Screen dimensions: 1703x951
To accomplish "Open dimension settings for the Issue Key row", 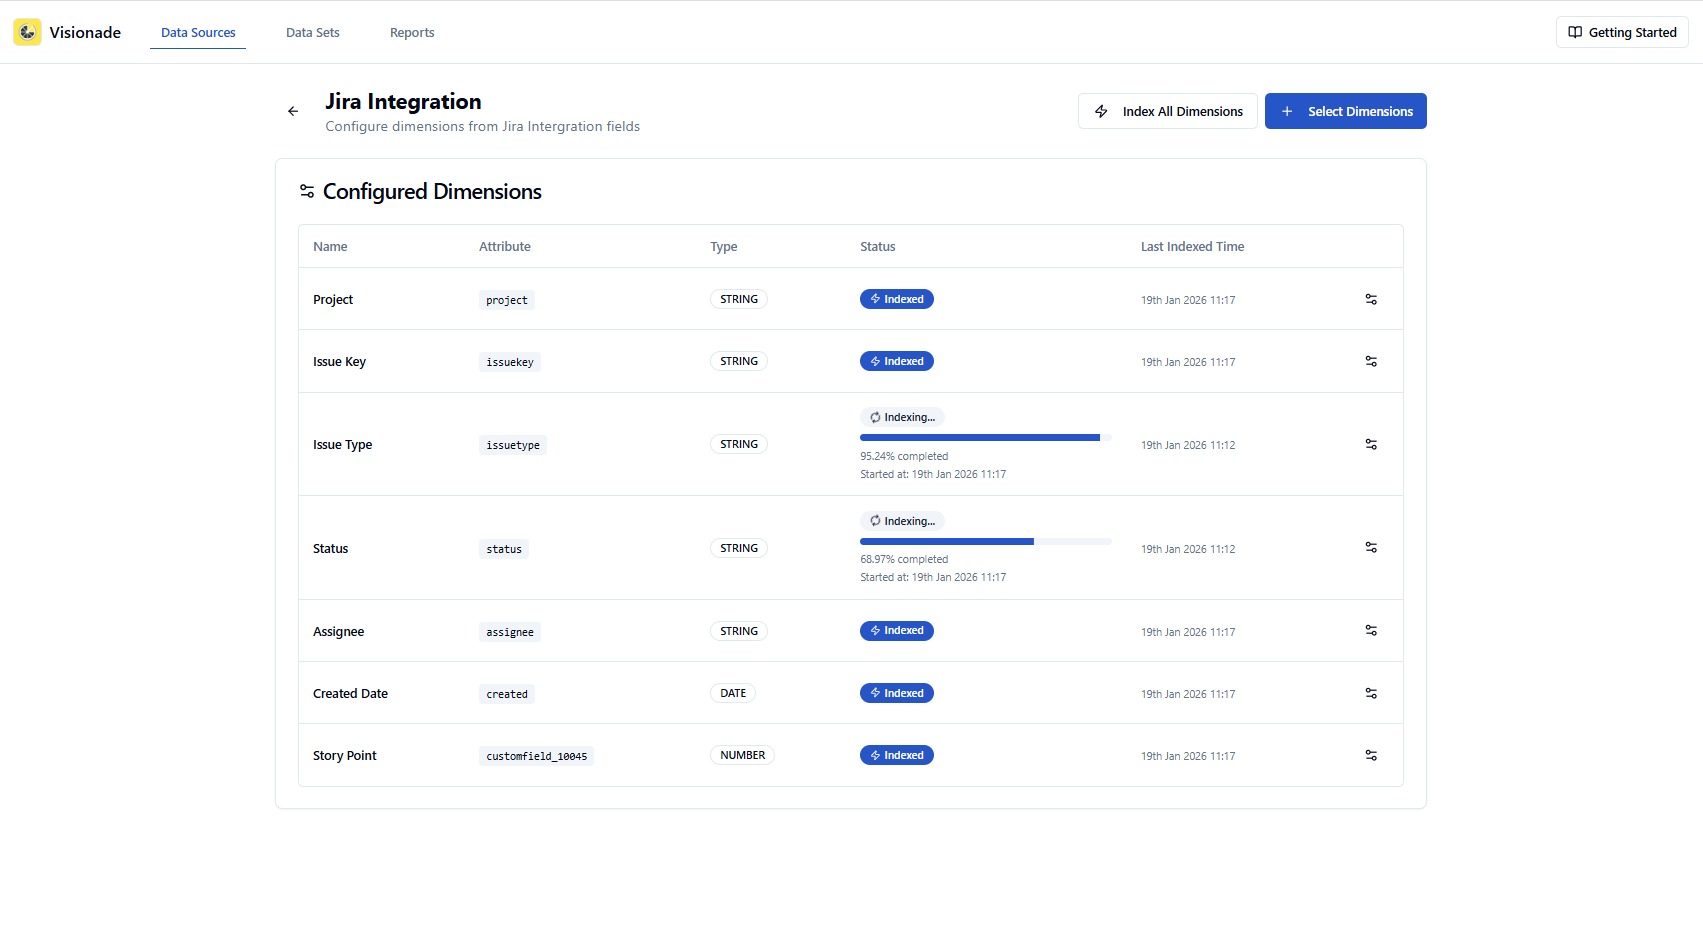I will (x=1371, y=361).
